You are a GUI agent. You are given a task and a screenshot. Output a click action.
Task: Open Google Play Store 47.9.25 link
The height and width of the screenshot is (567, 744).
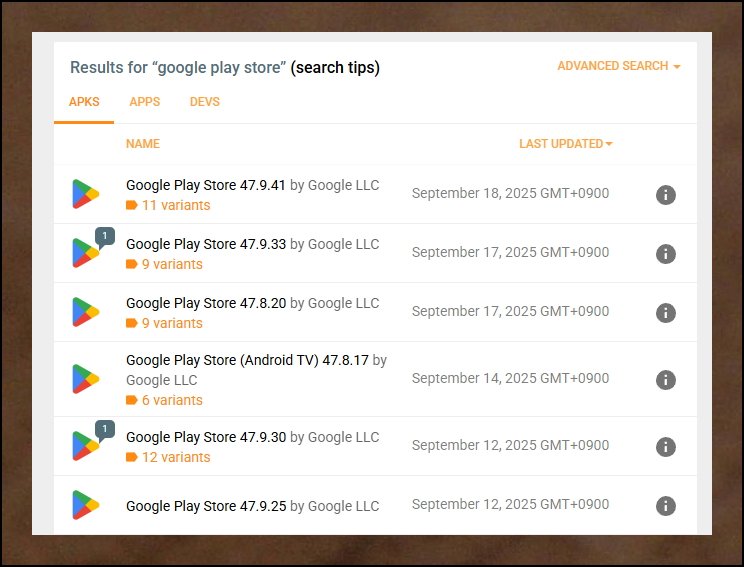[x=205, y=506]
